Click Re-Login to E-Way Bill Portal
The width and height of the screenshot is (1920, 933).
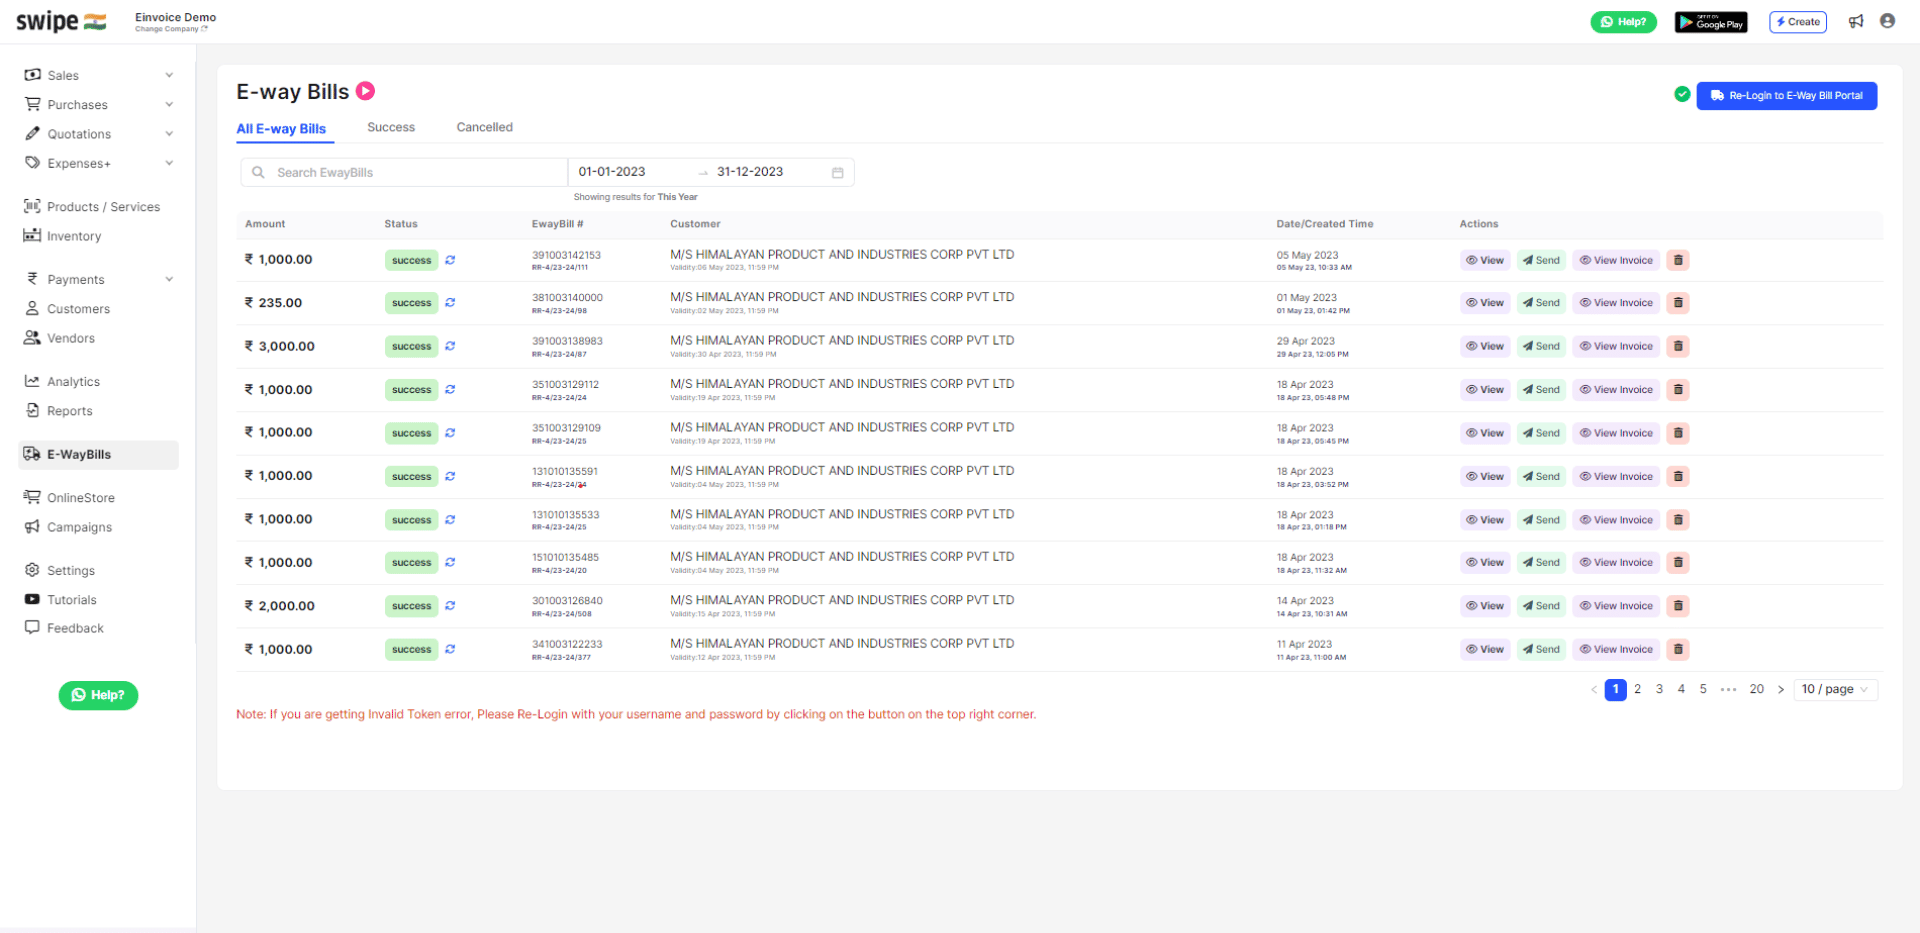click(x=1786, y=96)
